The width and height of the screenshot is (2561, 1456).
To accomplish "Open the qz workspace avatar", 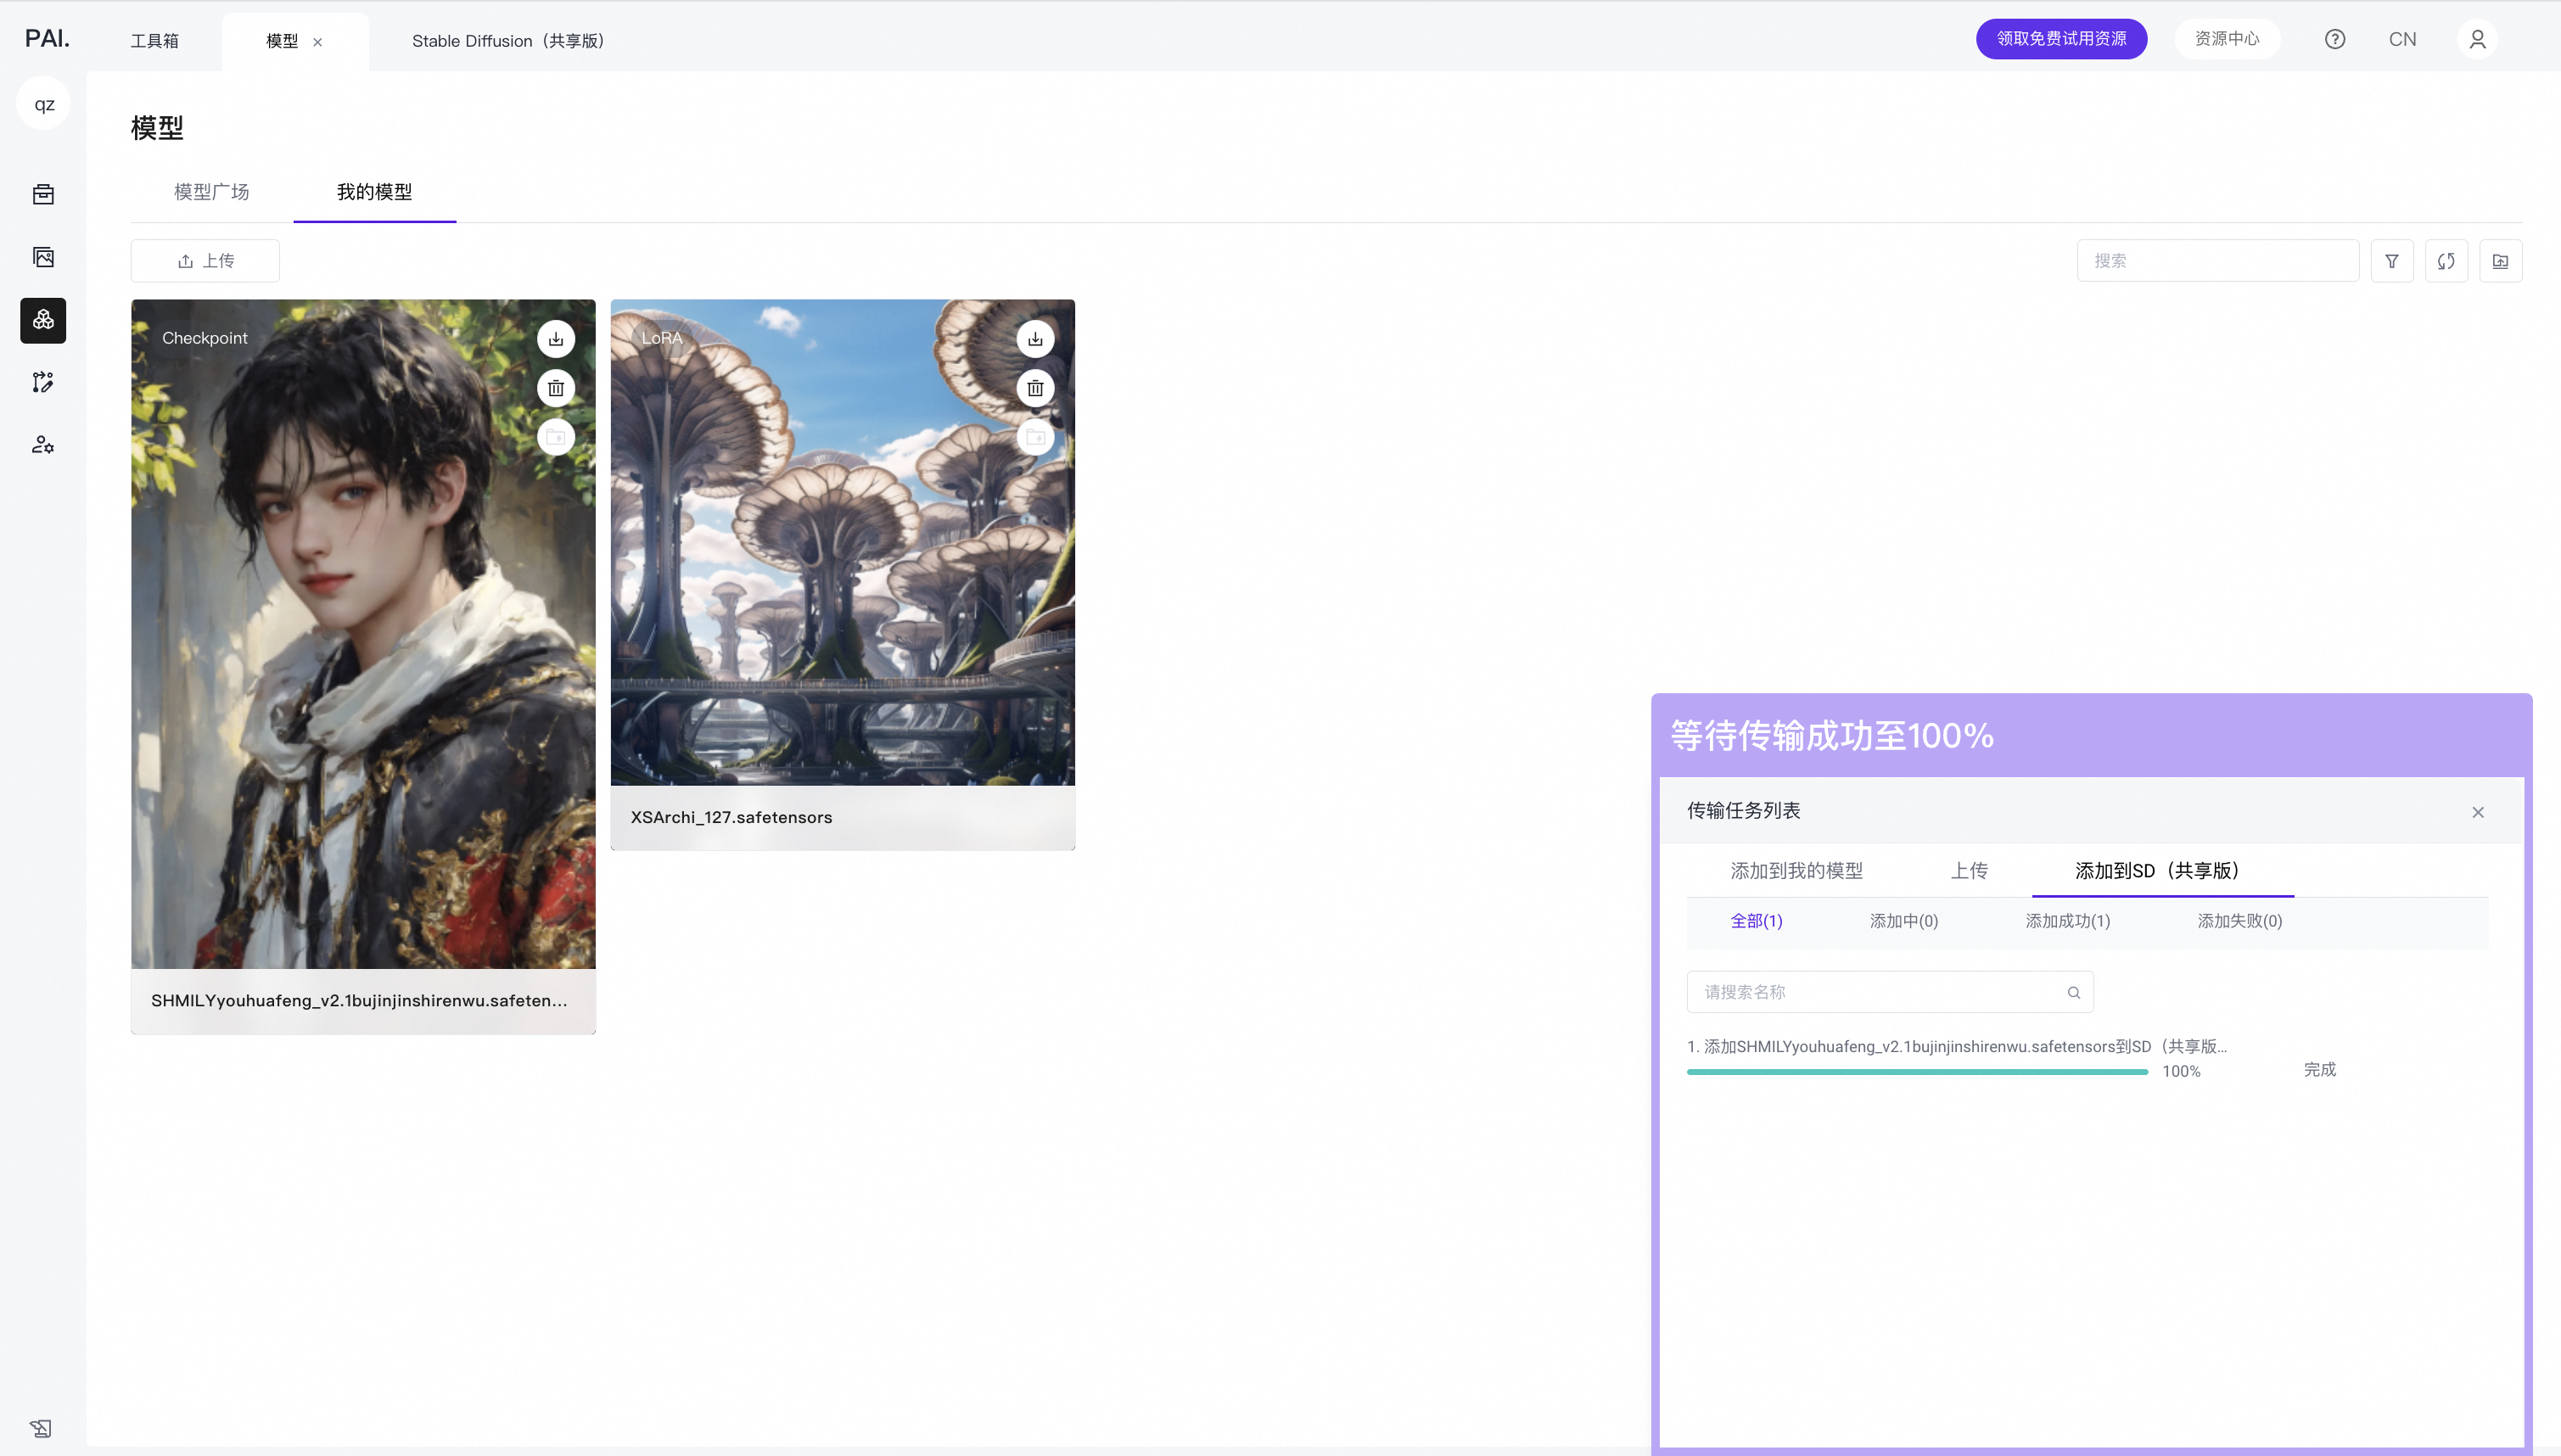I will click(x=44, y=104).
